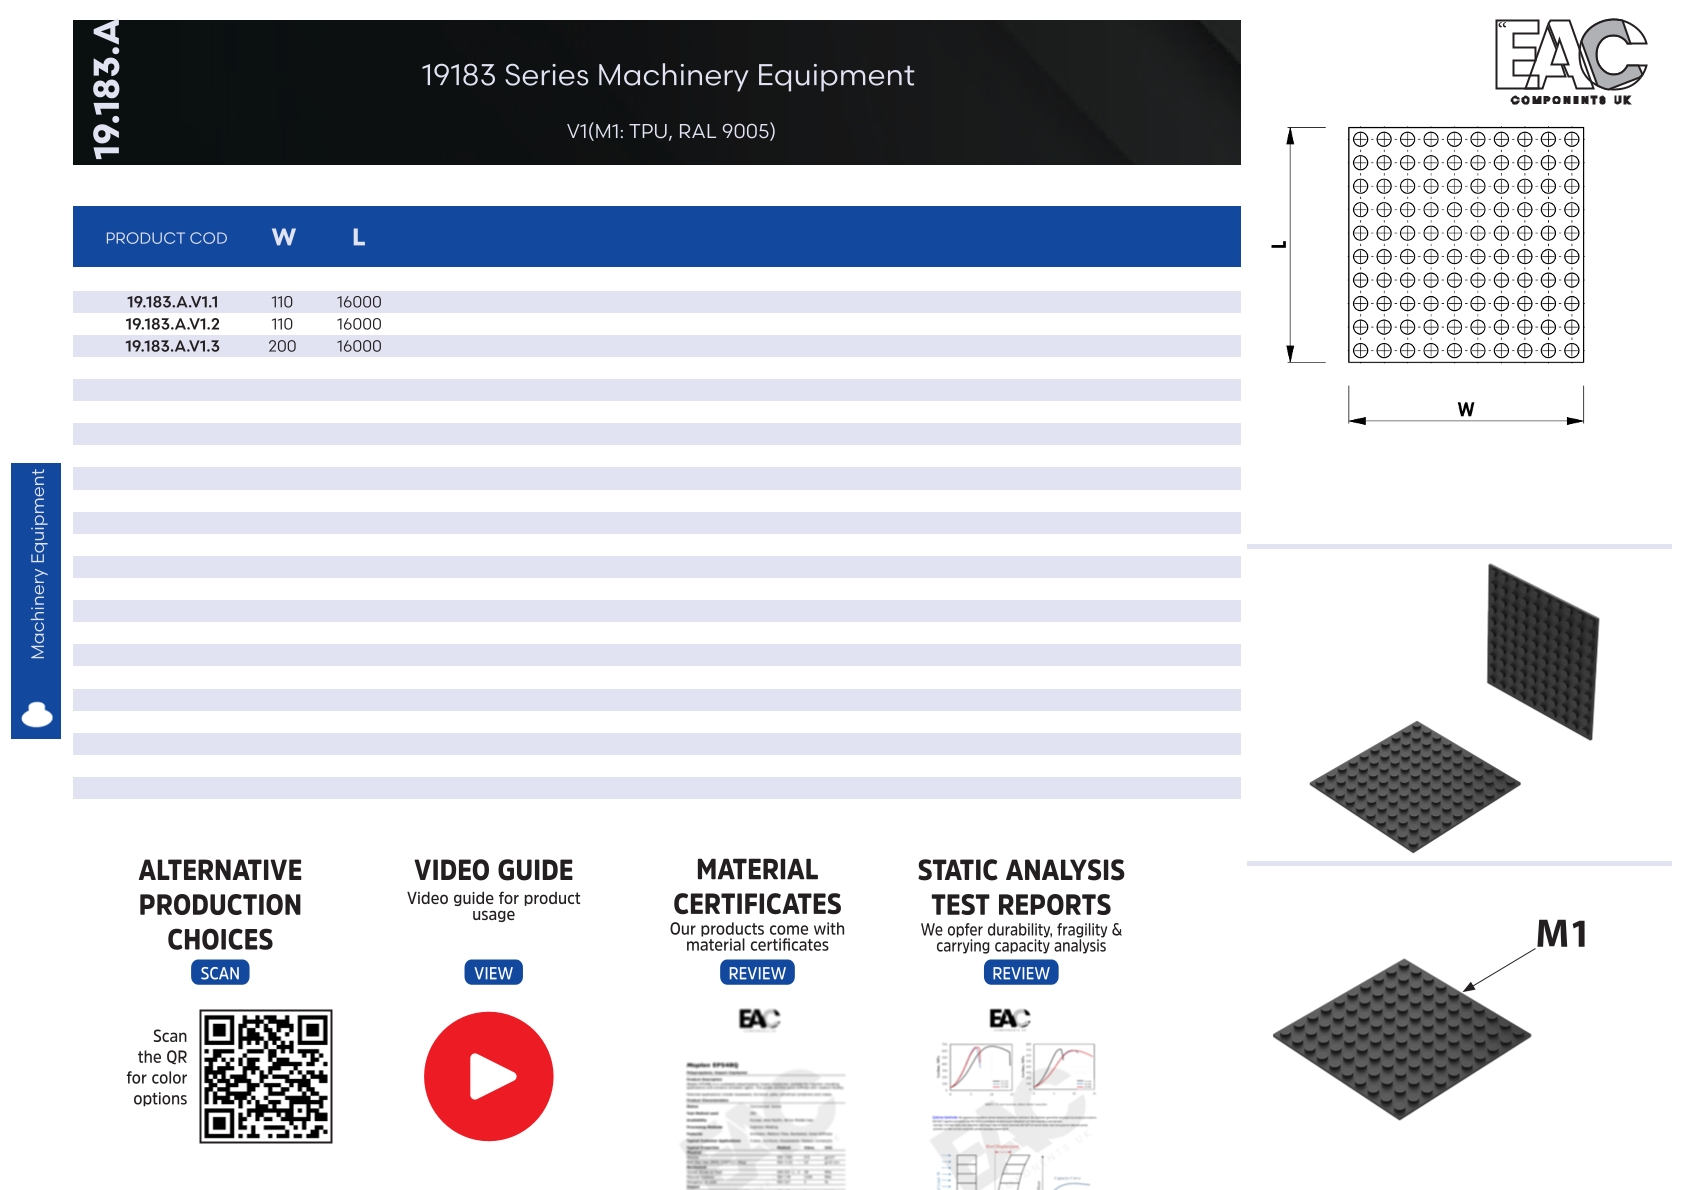The height and width of the screenshot is (1190, 1683).
Task: Click product code 19.183.A.V1.2
Action: click(172, 324)
